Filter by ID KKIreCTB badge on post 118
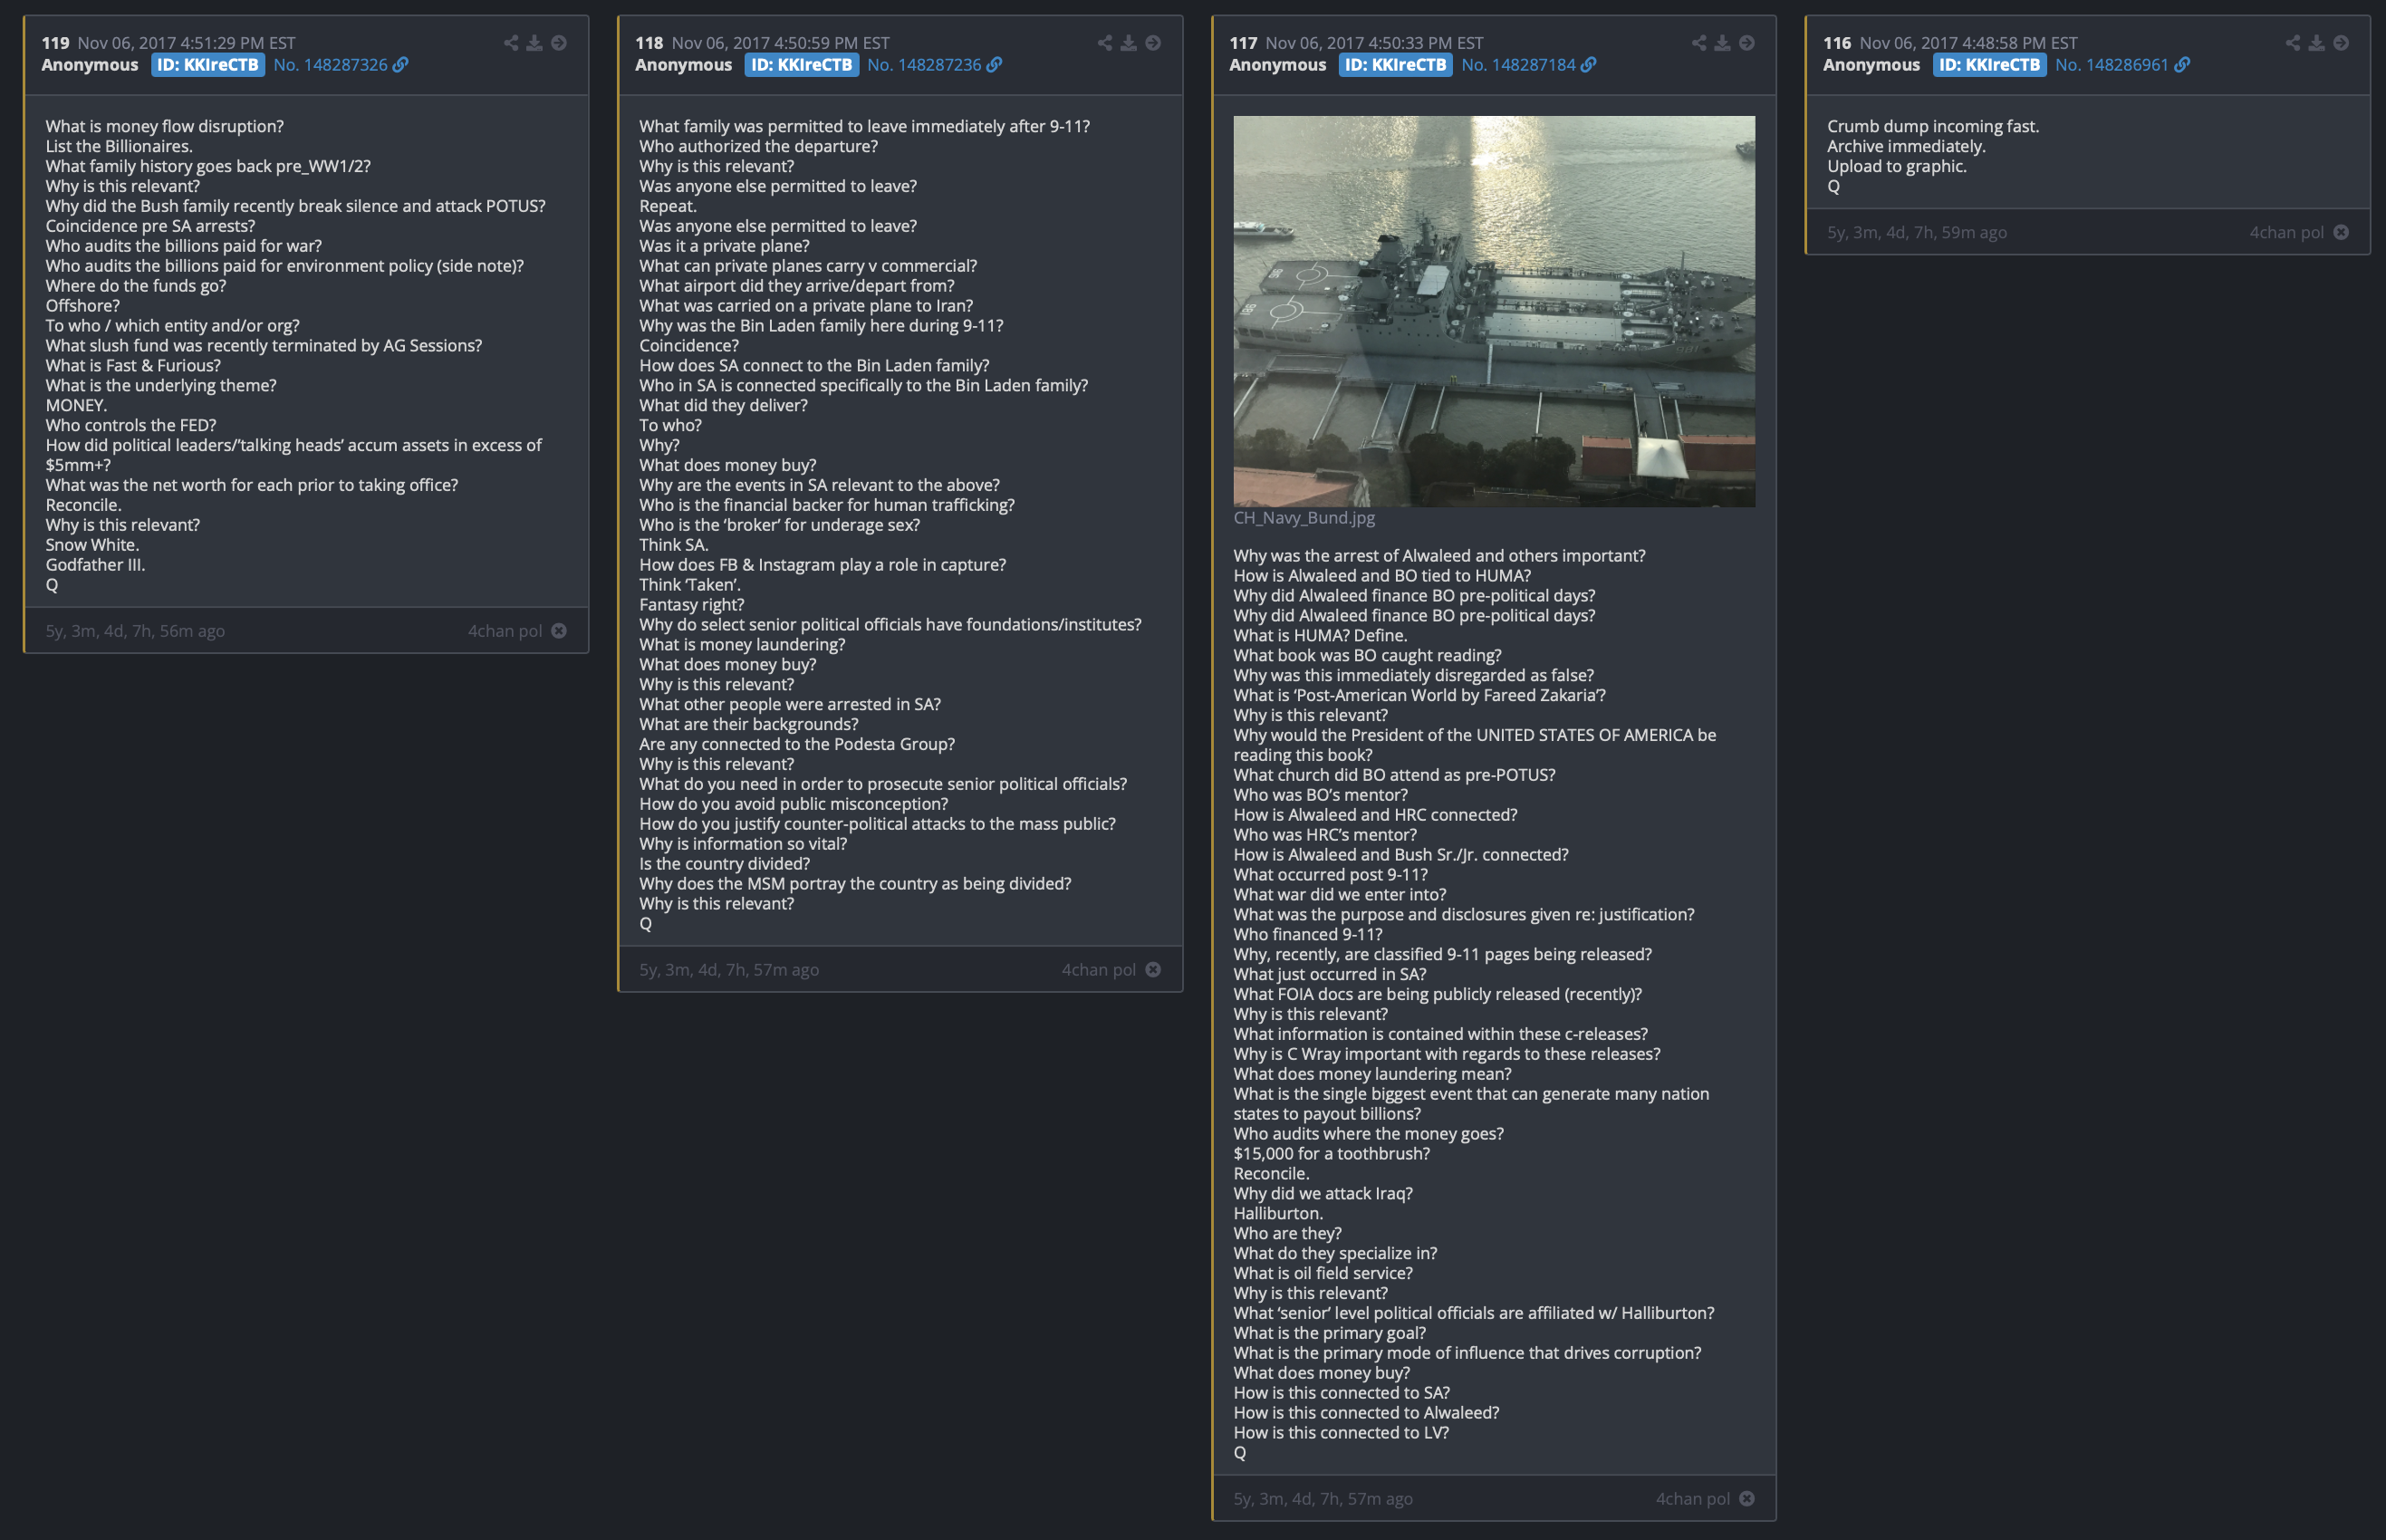Image resolution: width=2386 pixels, height=1540 pixels. tap(802, 65)
